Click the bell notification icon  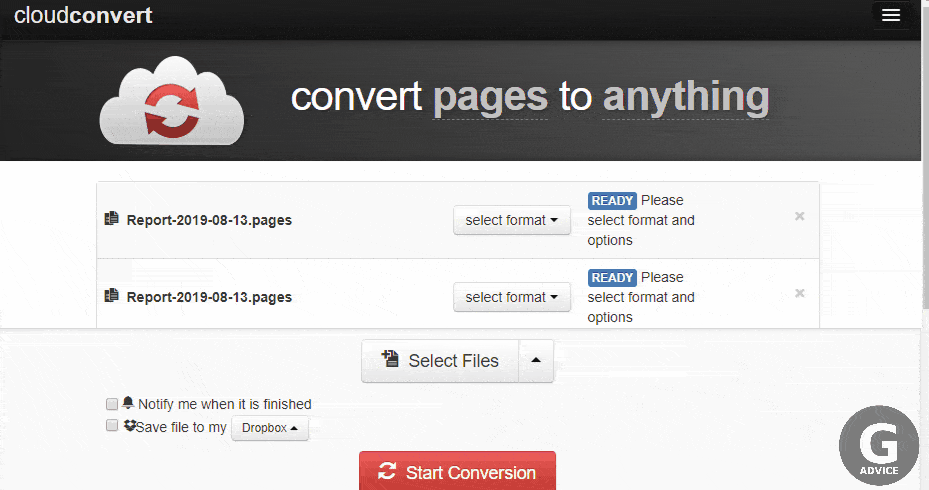[x=128, y=403]
